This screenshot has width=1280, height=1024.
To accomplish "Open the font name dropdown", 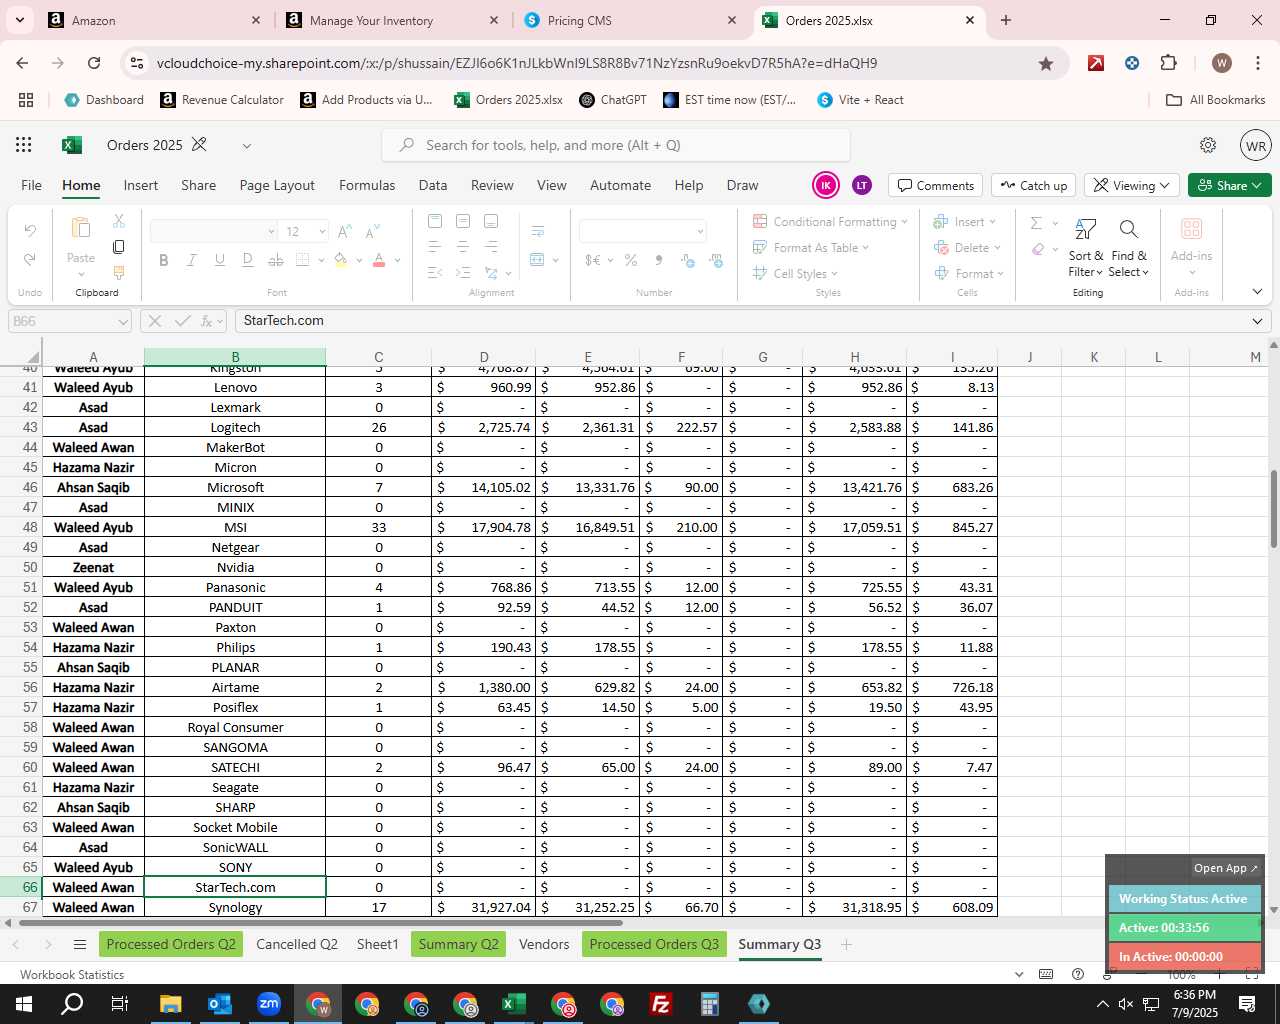I will click(271, 232).
